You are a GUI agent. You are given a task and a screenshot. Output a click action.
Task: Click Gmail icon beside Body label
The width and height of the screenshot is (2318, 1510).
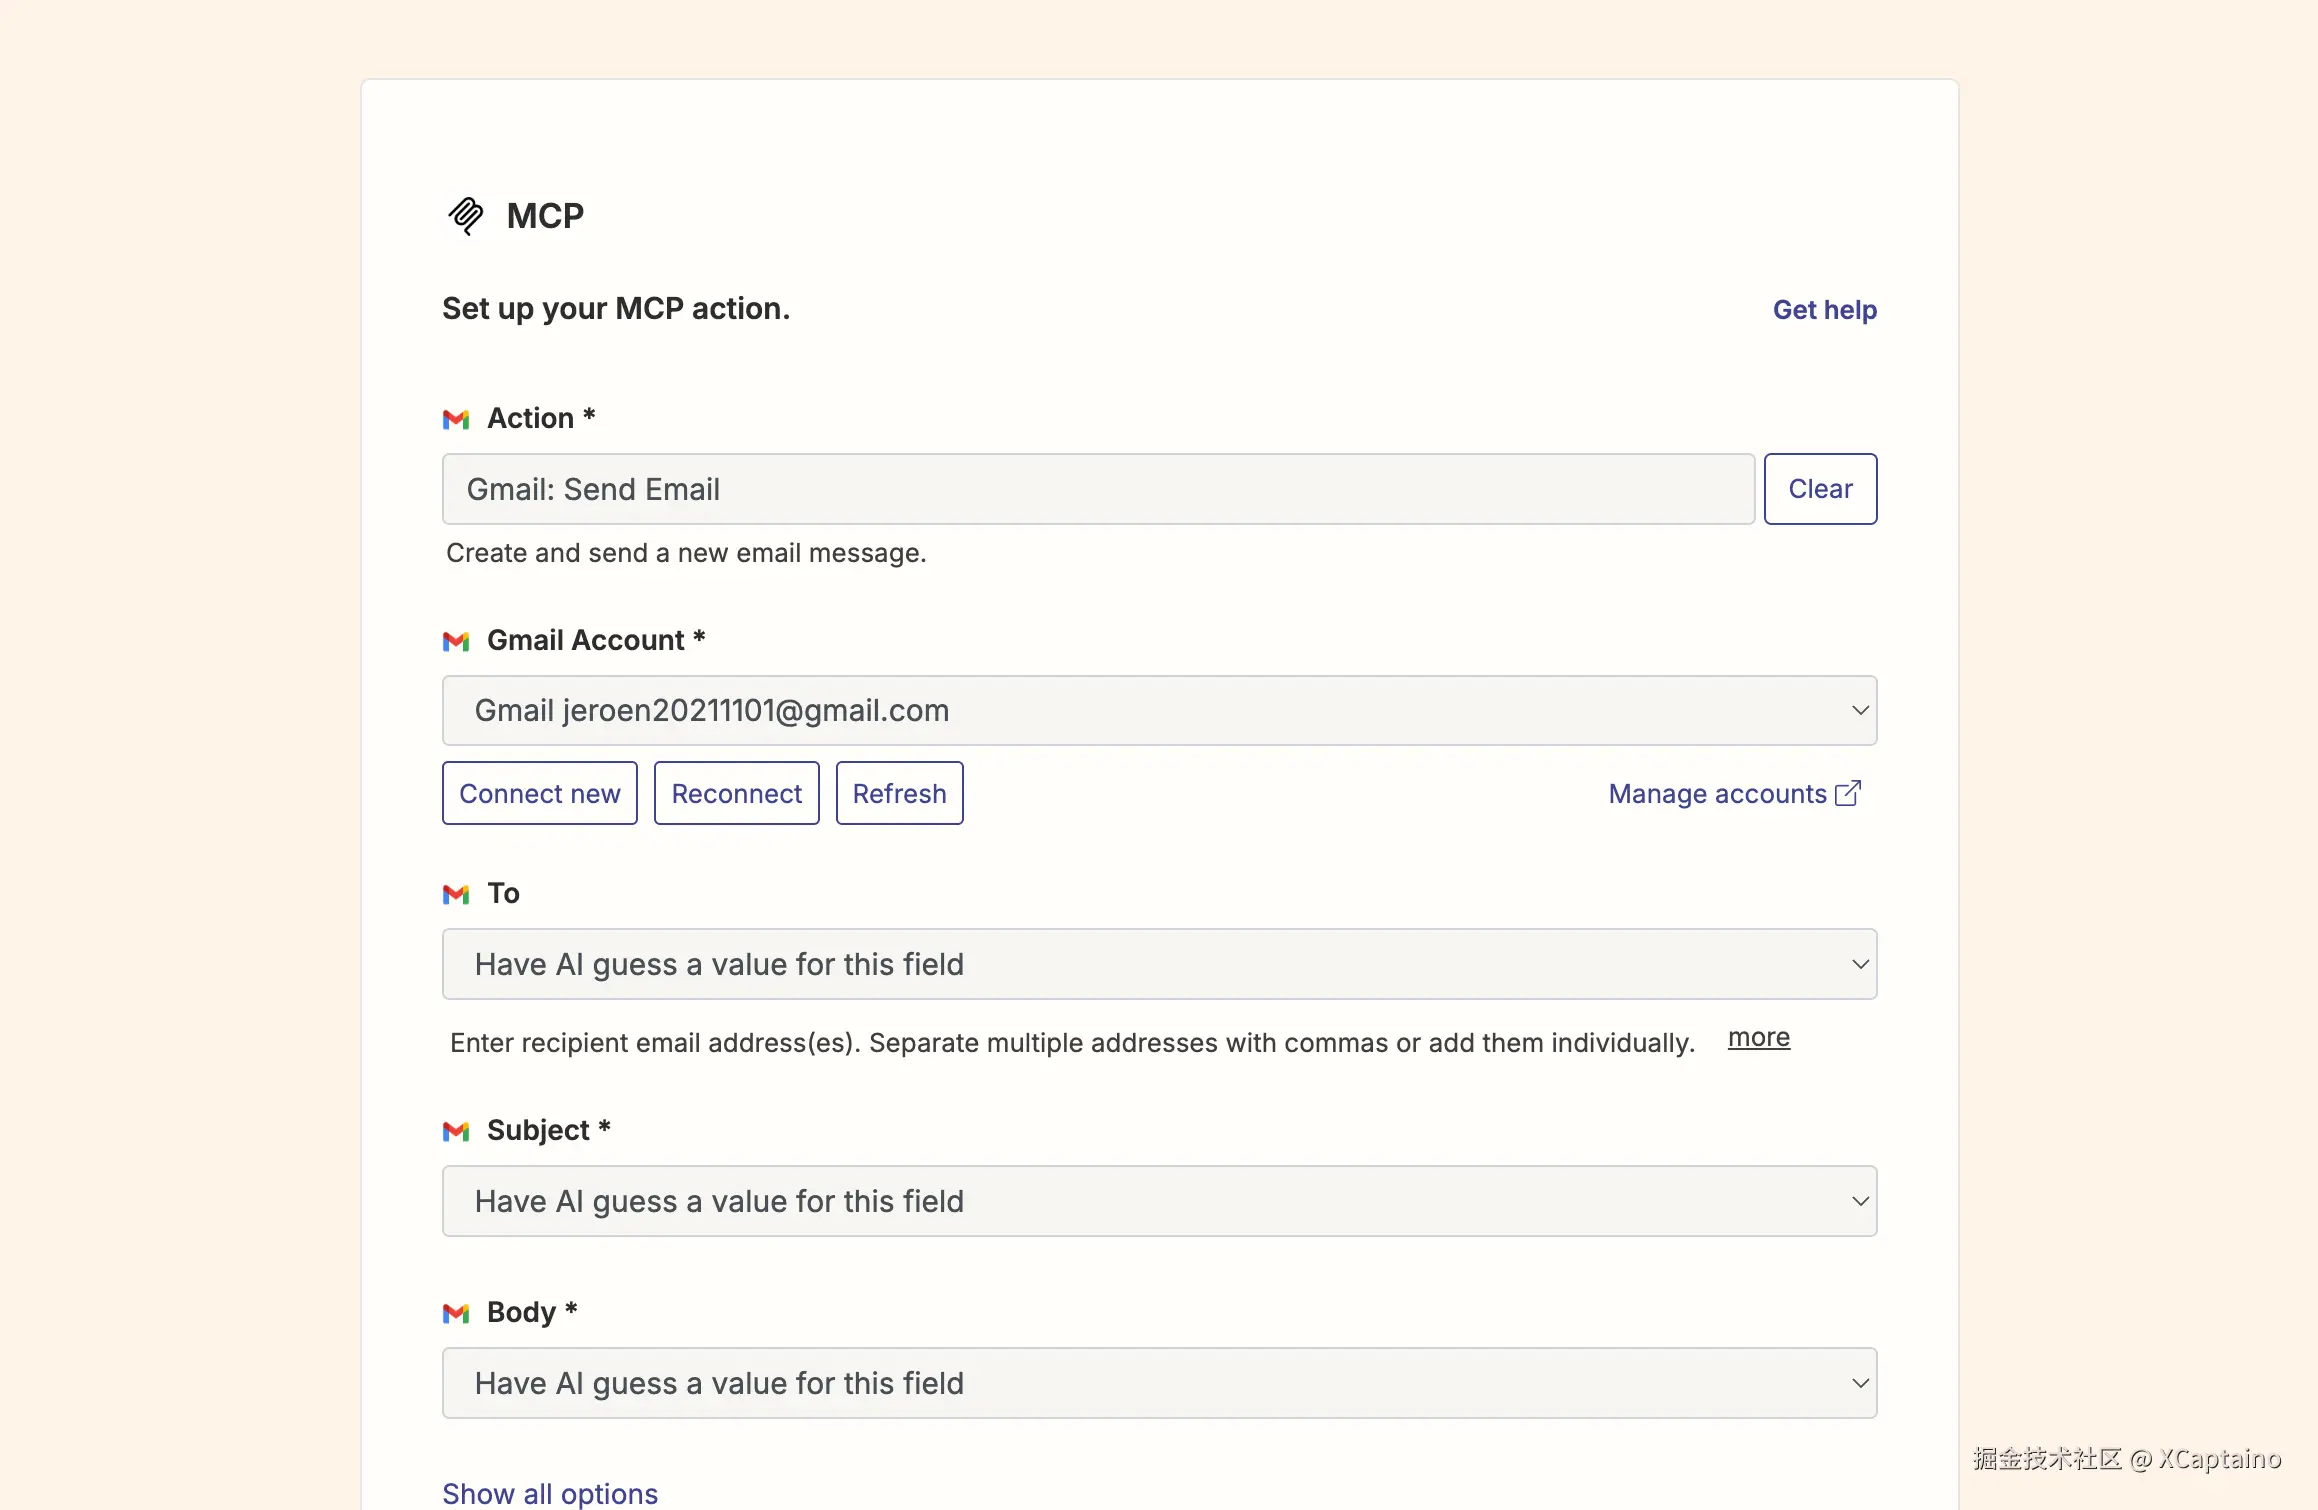(456, 1313)
